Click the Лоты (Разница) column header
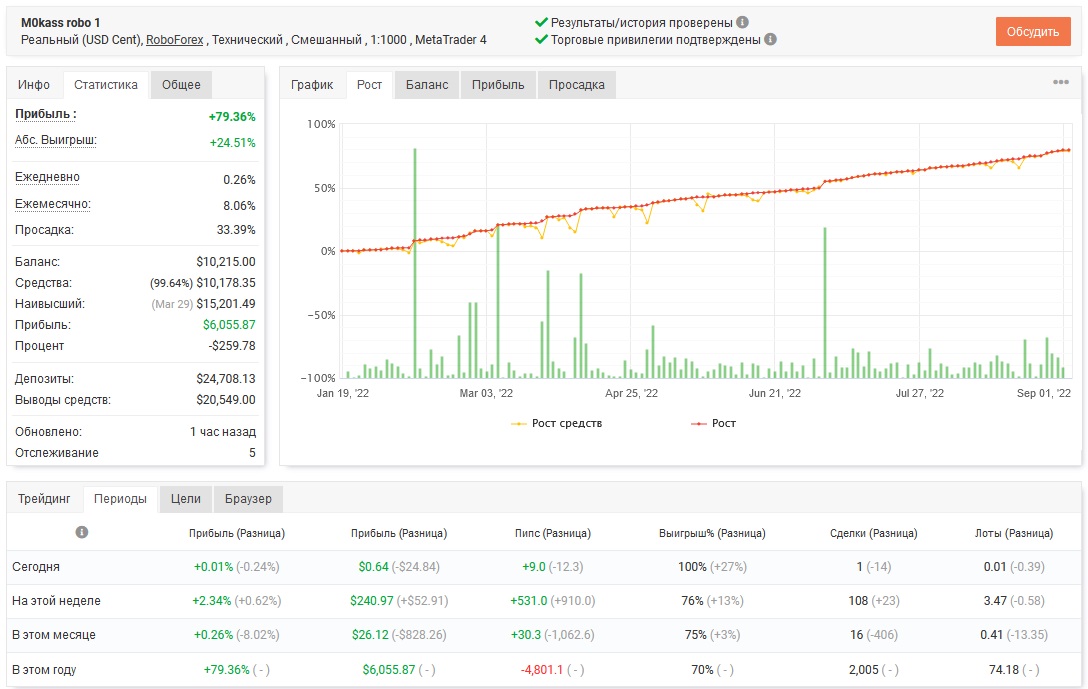 coord(1014,533)
